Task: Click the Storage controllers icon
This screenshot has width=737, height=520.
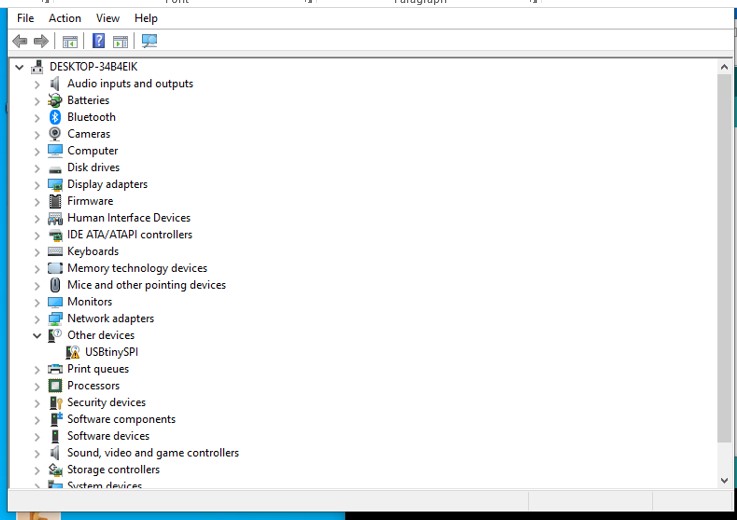Action: tap(55, 470)
